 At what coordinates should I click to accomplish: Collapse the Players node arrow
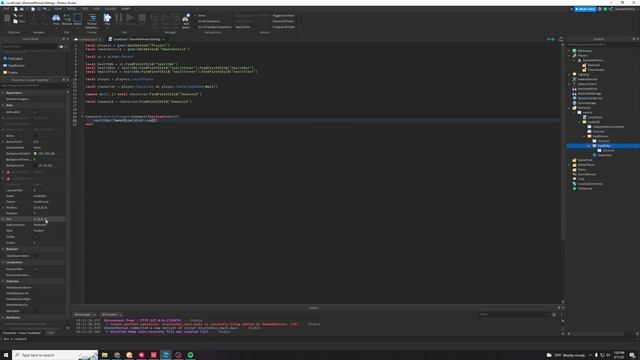pos(569,56)
